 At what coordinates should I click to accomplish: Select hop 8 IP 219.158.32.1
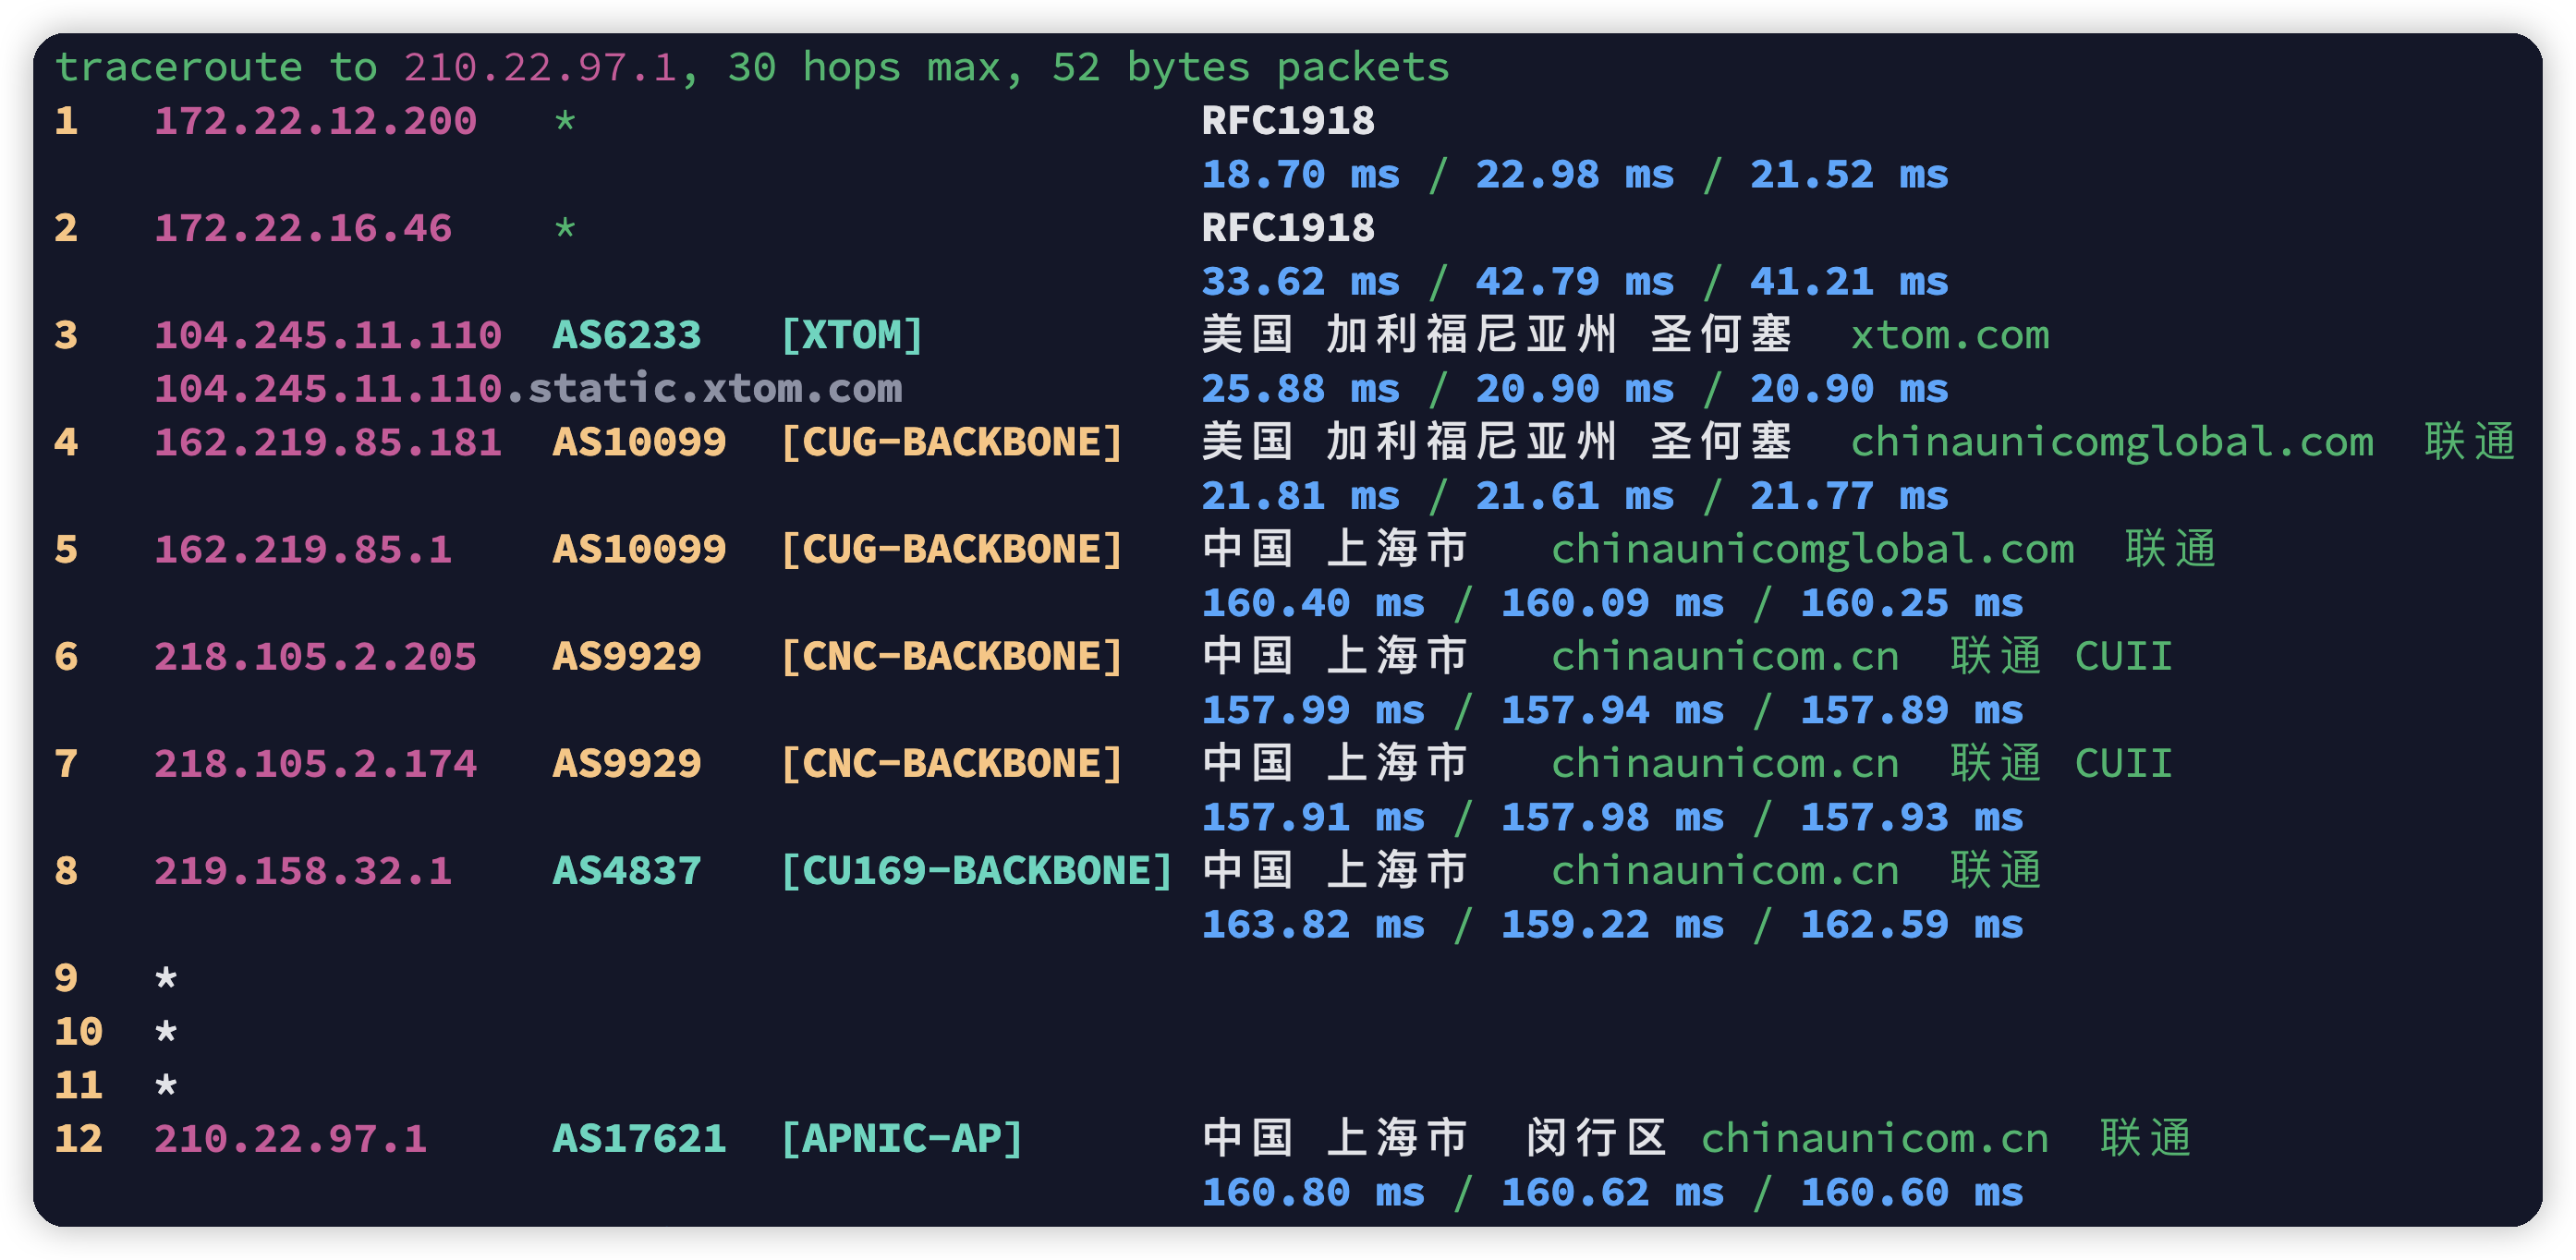(x=303, y=871)
